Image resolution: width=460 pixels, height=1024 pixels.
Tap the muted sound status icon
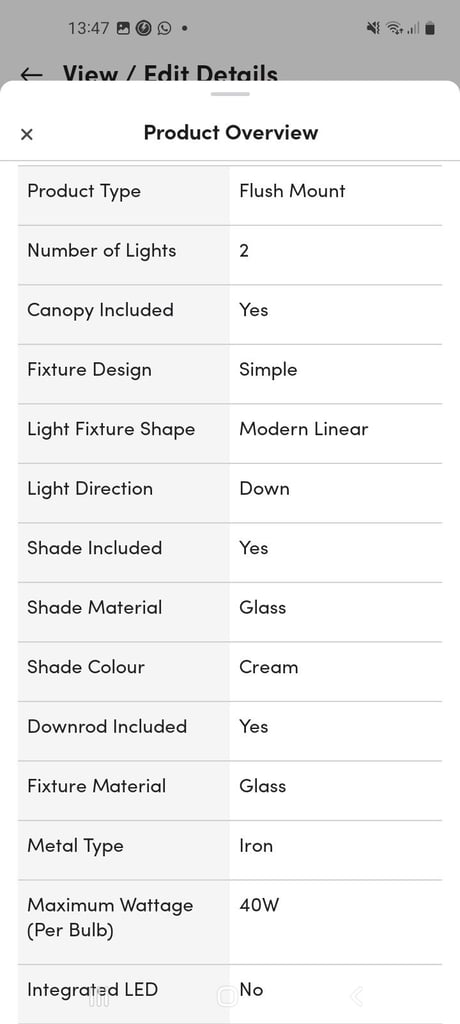tap(373, 28)
